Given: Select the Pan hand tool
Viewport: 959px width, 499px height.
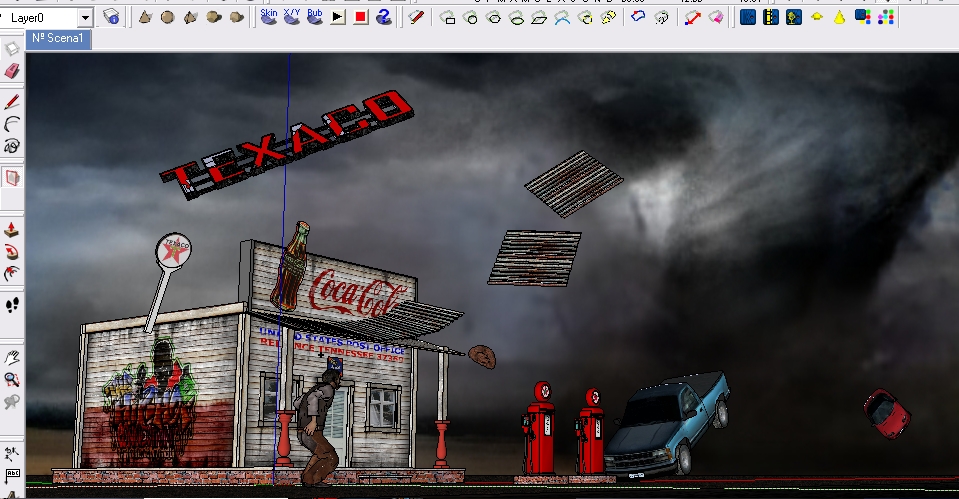Looking at the screenshot, I should pyautogui.click(x=12, y=356).
